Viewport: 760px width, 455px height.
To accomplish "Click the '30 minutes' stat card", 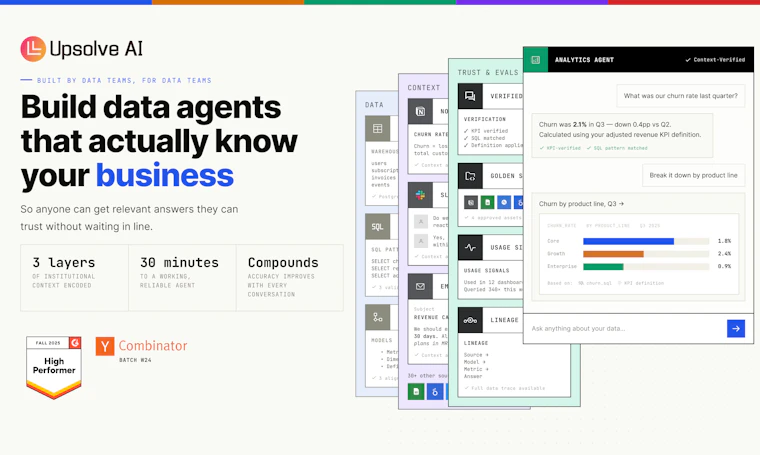I will coord(182,278).
